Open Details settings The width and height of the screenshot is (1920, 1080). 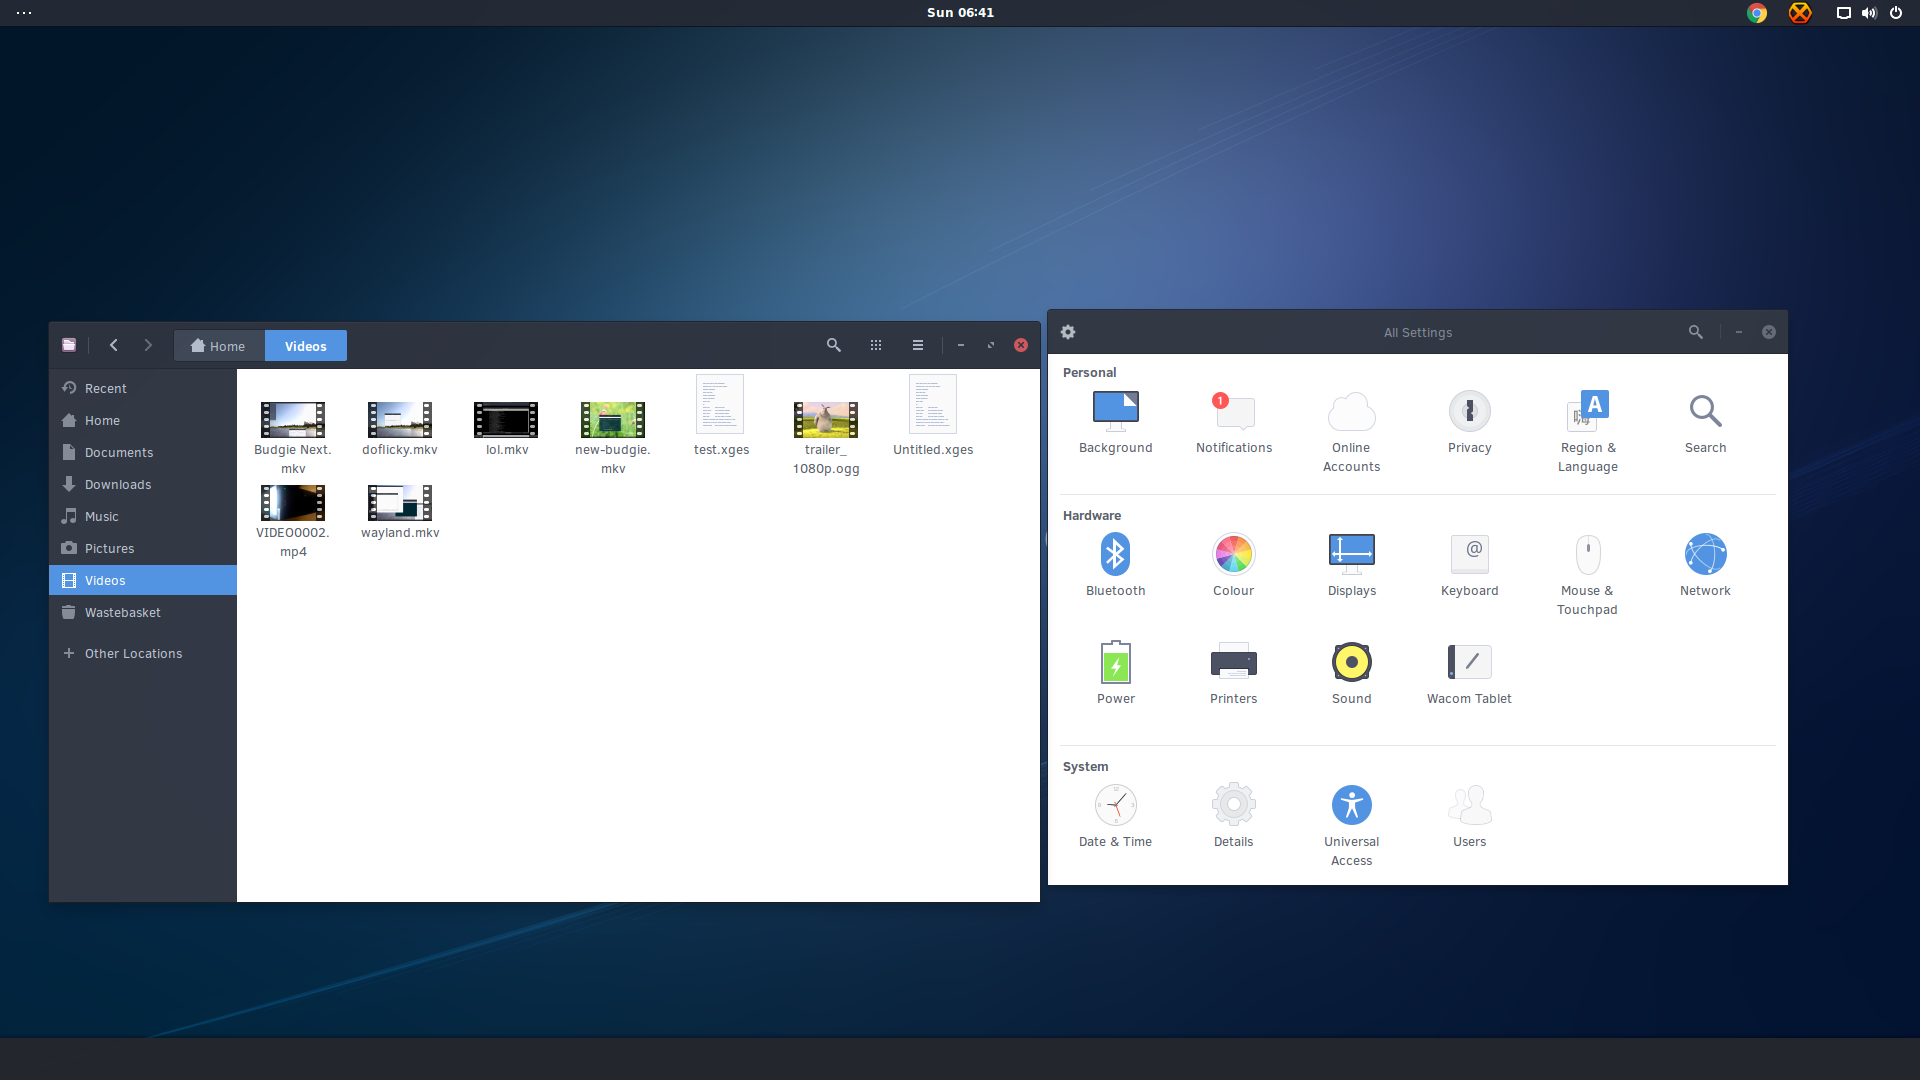1233,817
